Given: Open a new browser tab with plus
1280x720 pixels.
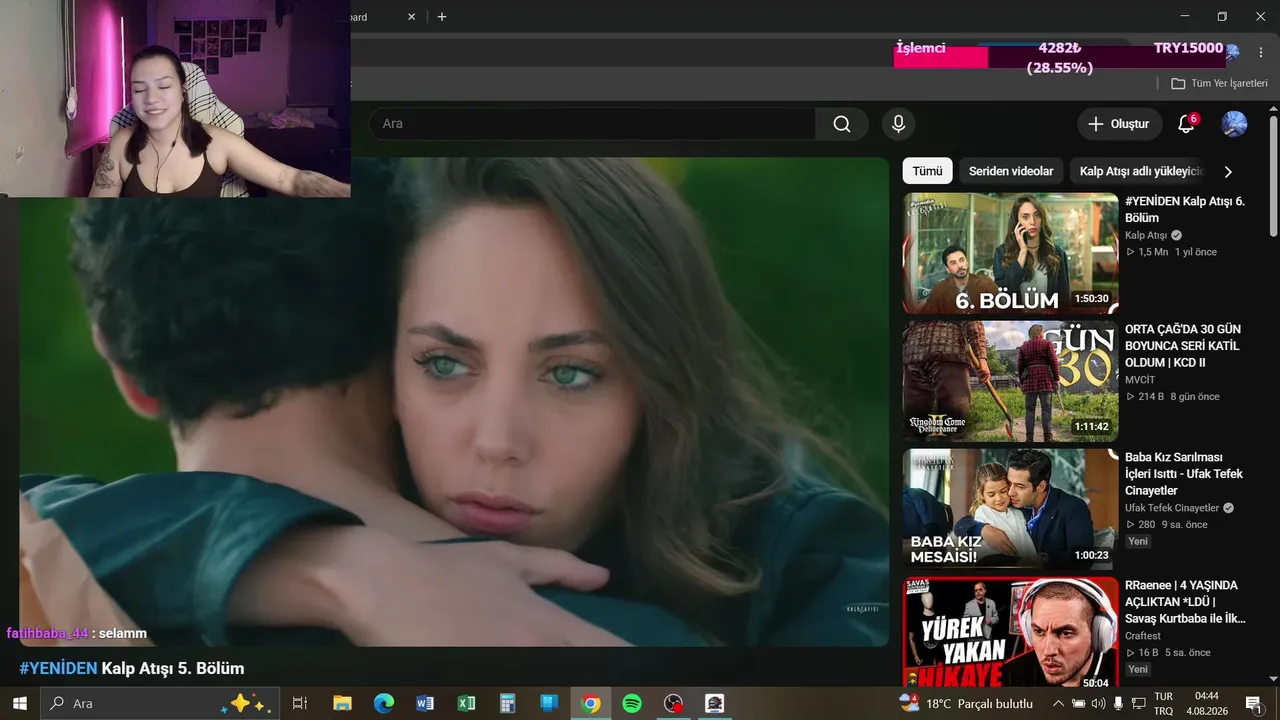Looking at the screenshot, I should [x=442, y=17].
